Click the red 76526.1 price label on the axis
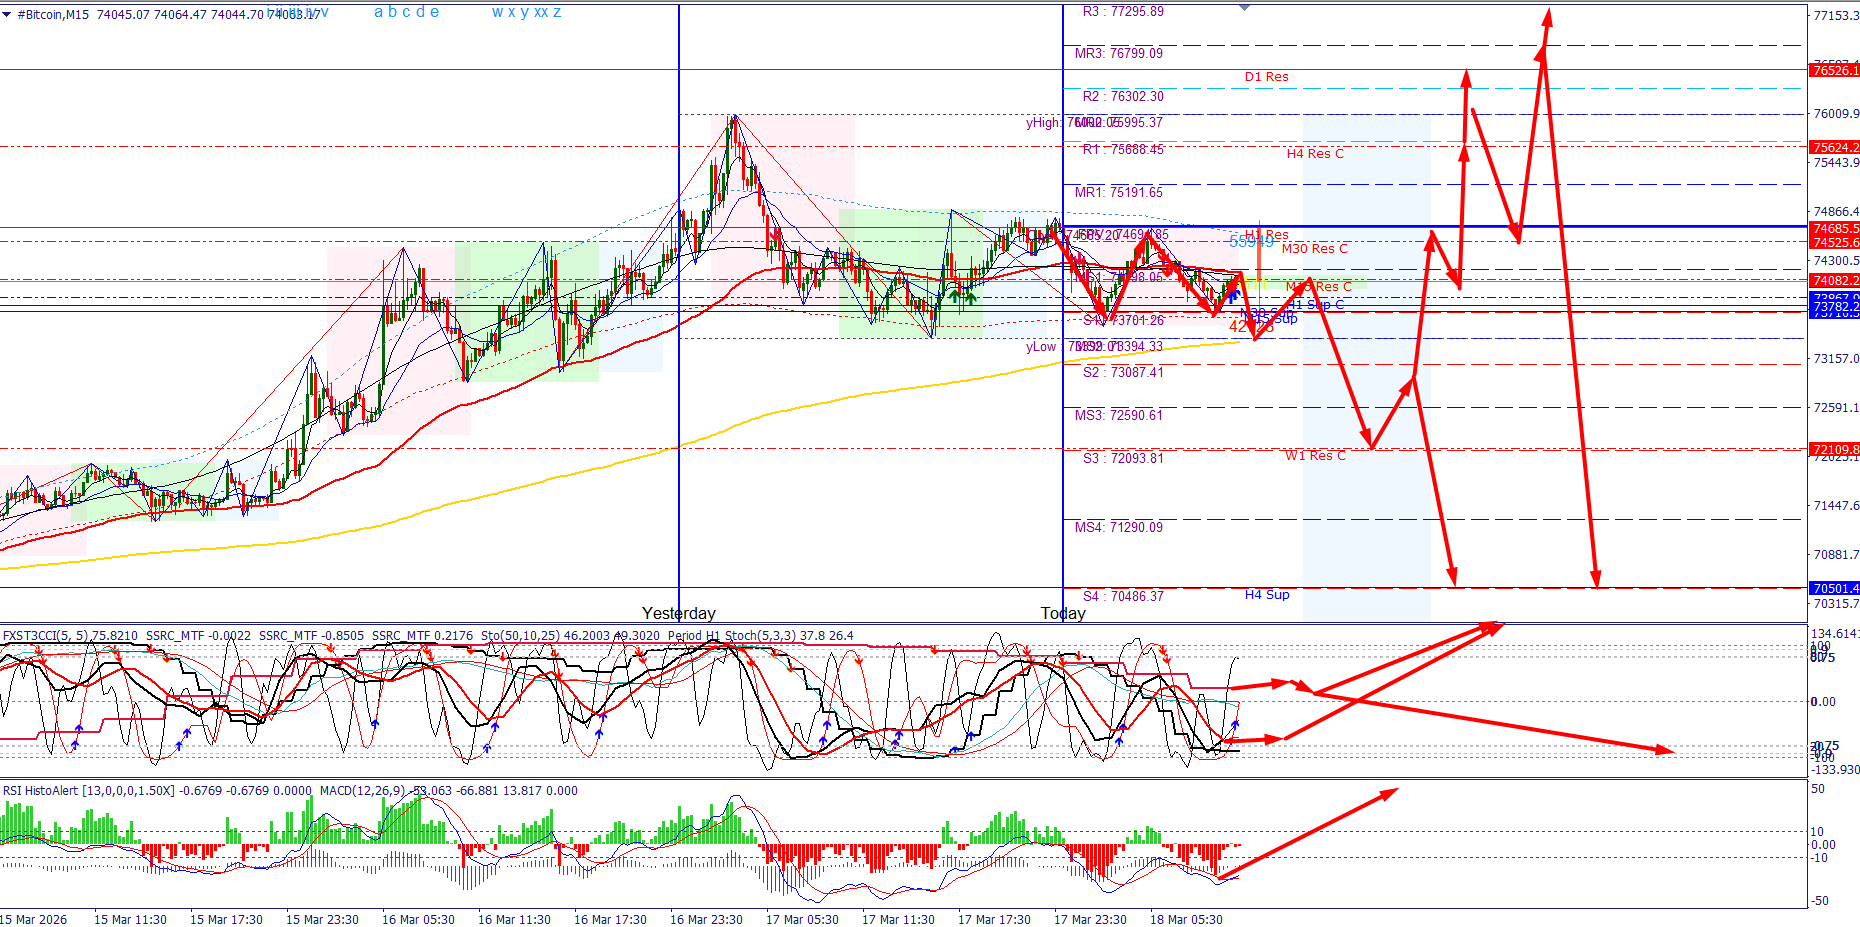Viewport: 1860px width, 927px height. tap(1835, 72)
